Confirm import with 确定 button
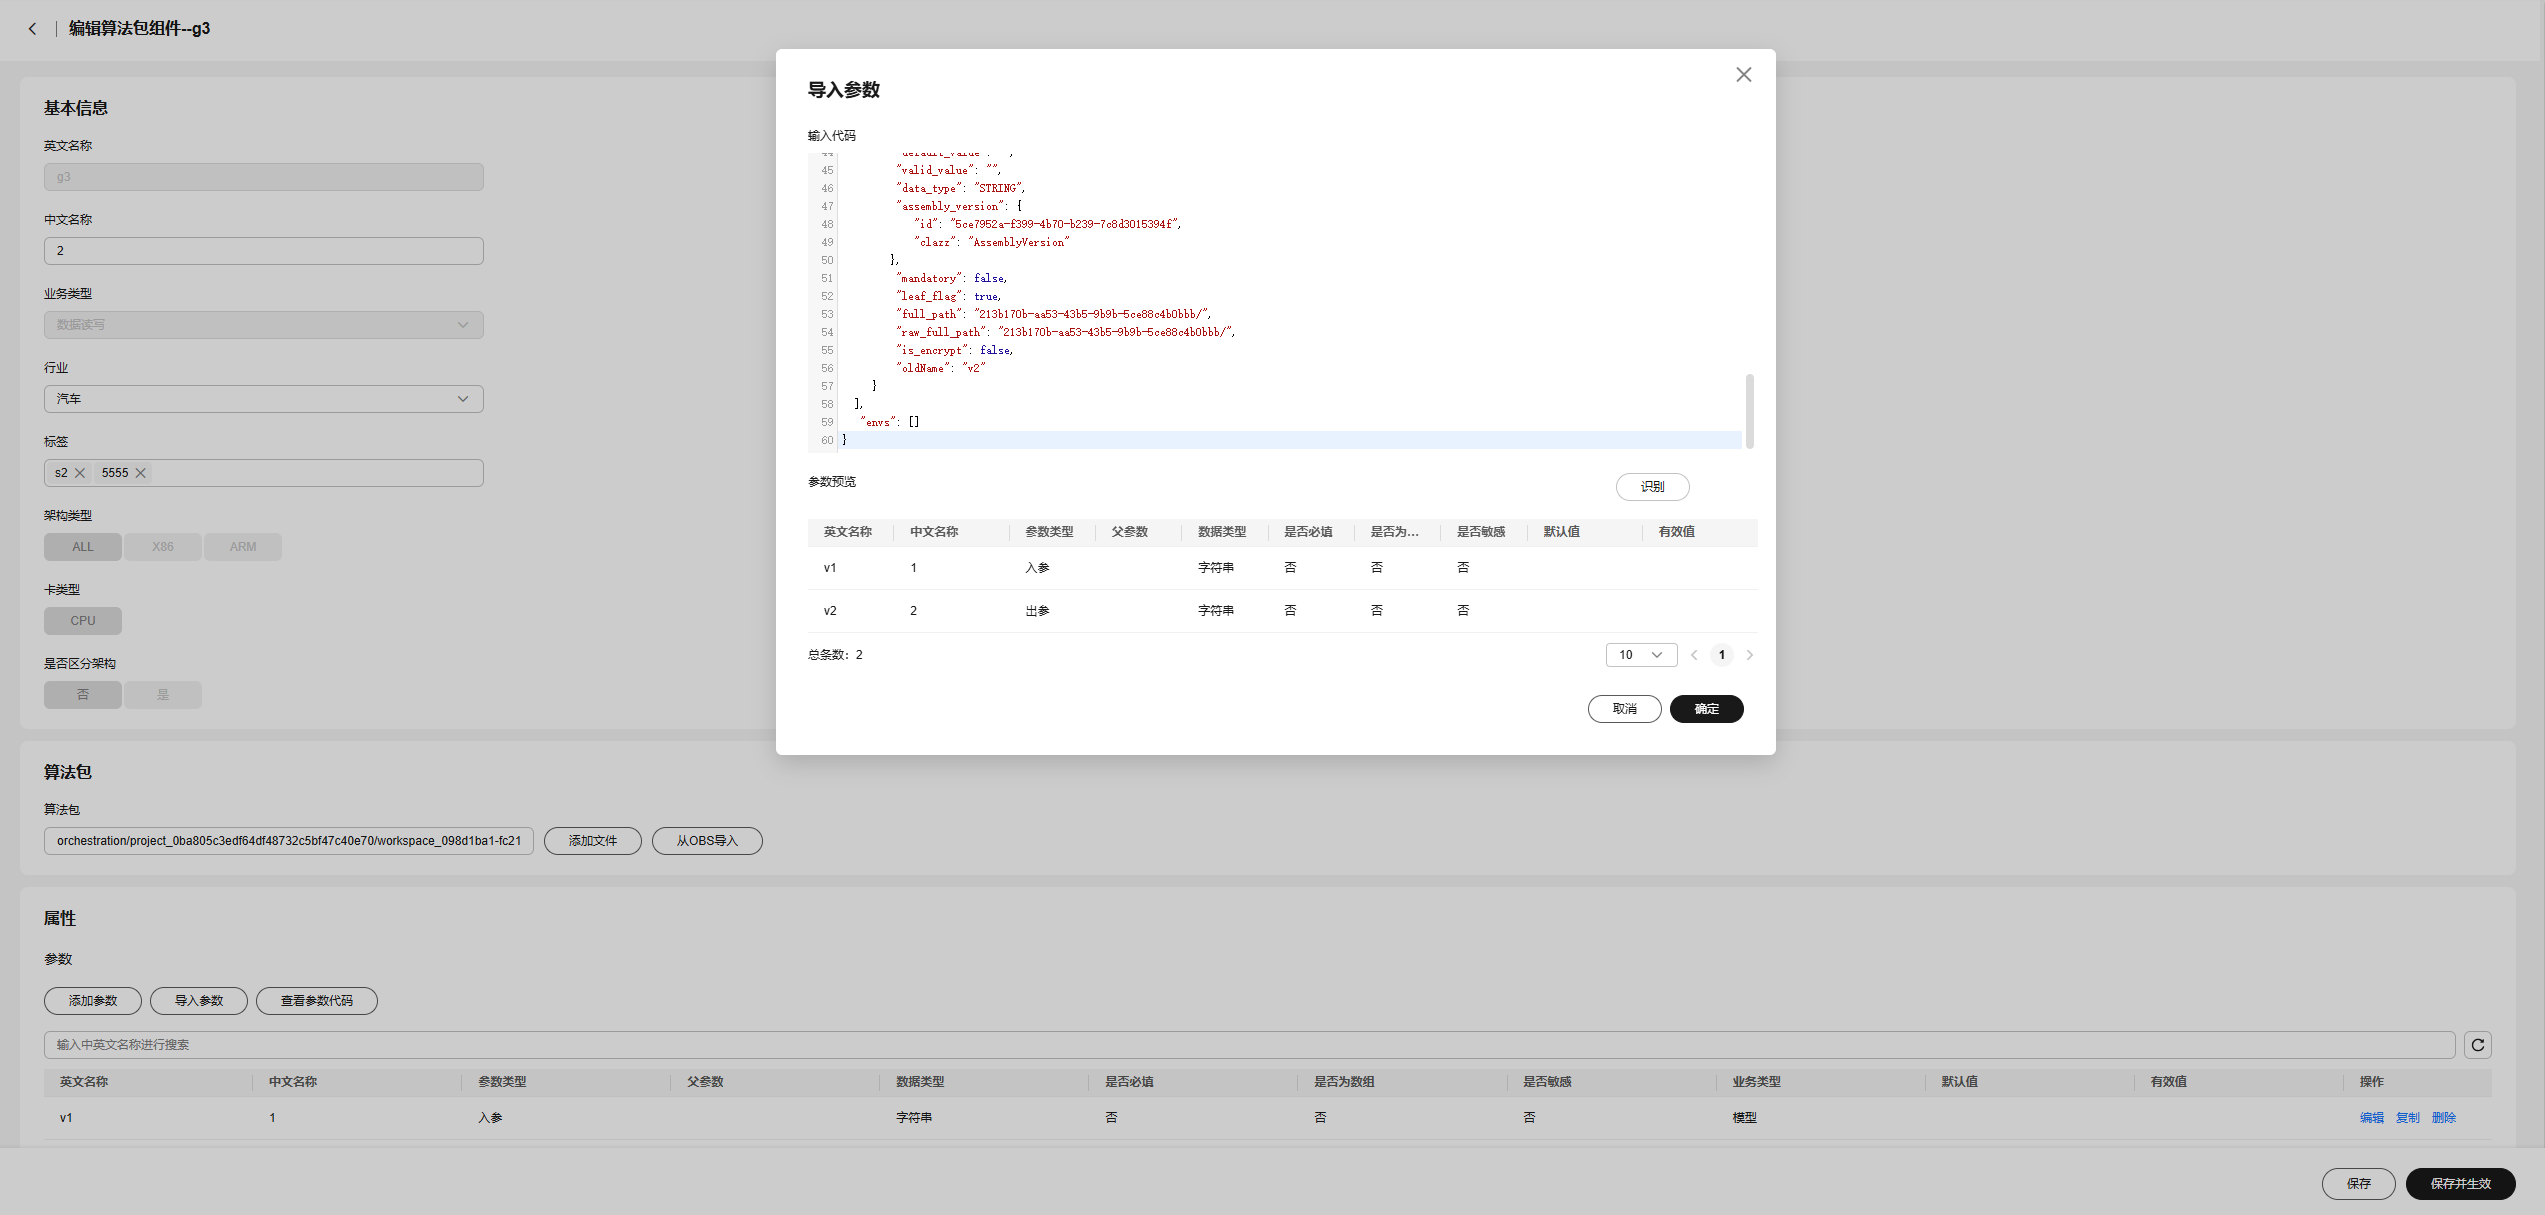 coord(1706,709)
